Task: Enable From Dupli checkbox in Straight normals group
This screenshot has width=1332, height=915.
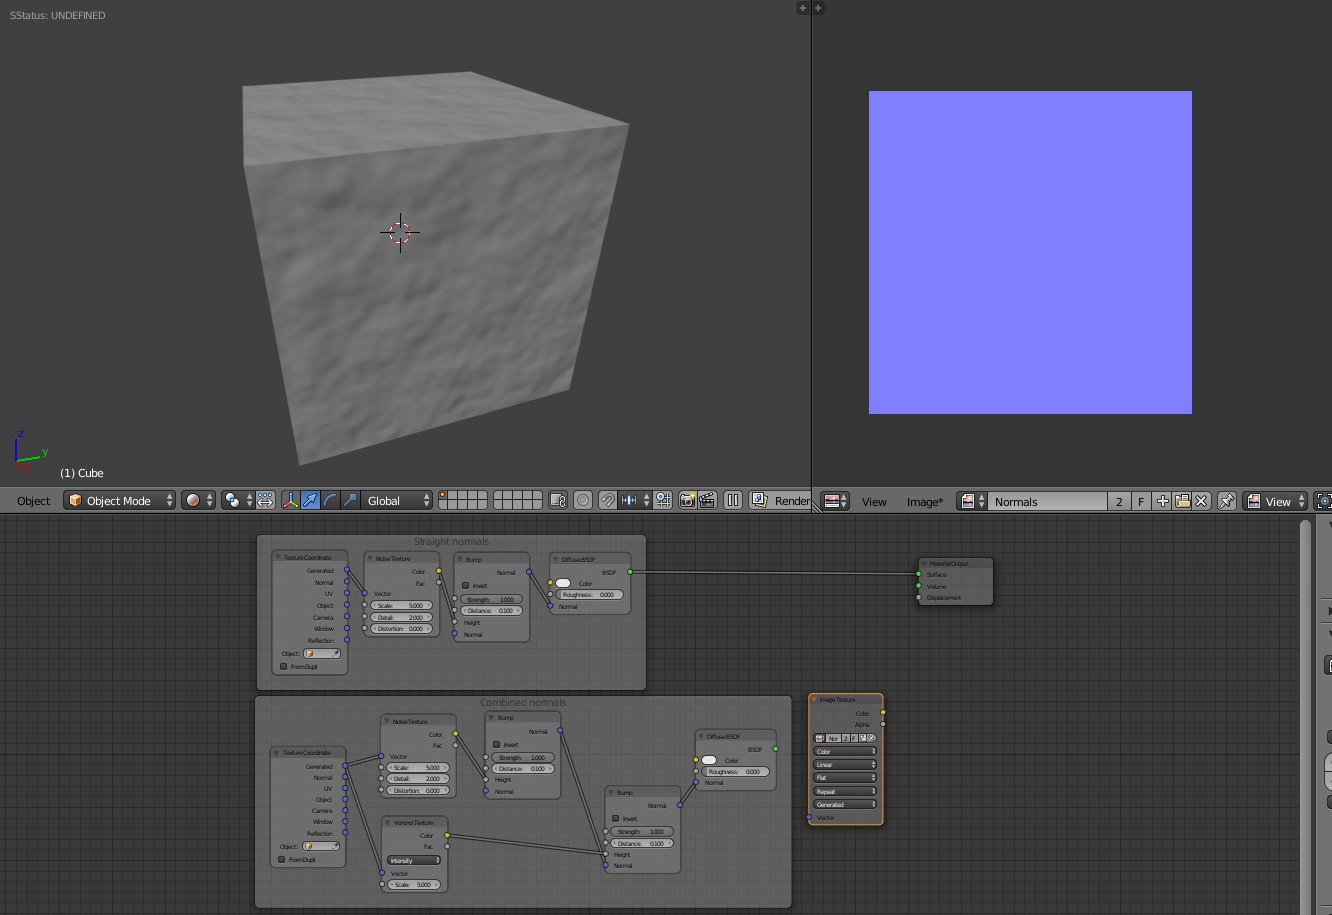Action: click(283, 666)
